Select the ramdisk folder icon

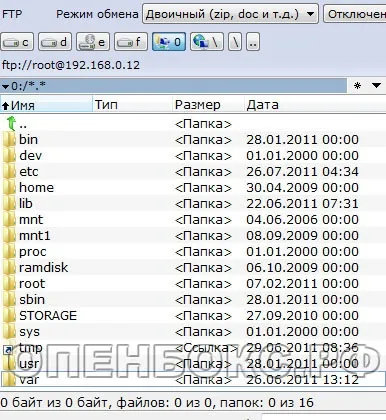click(x=10, y=268)
